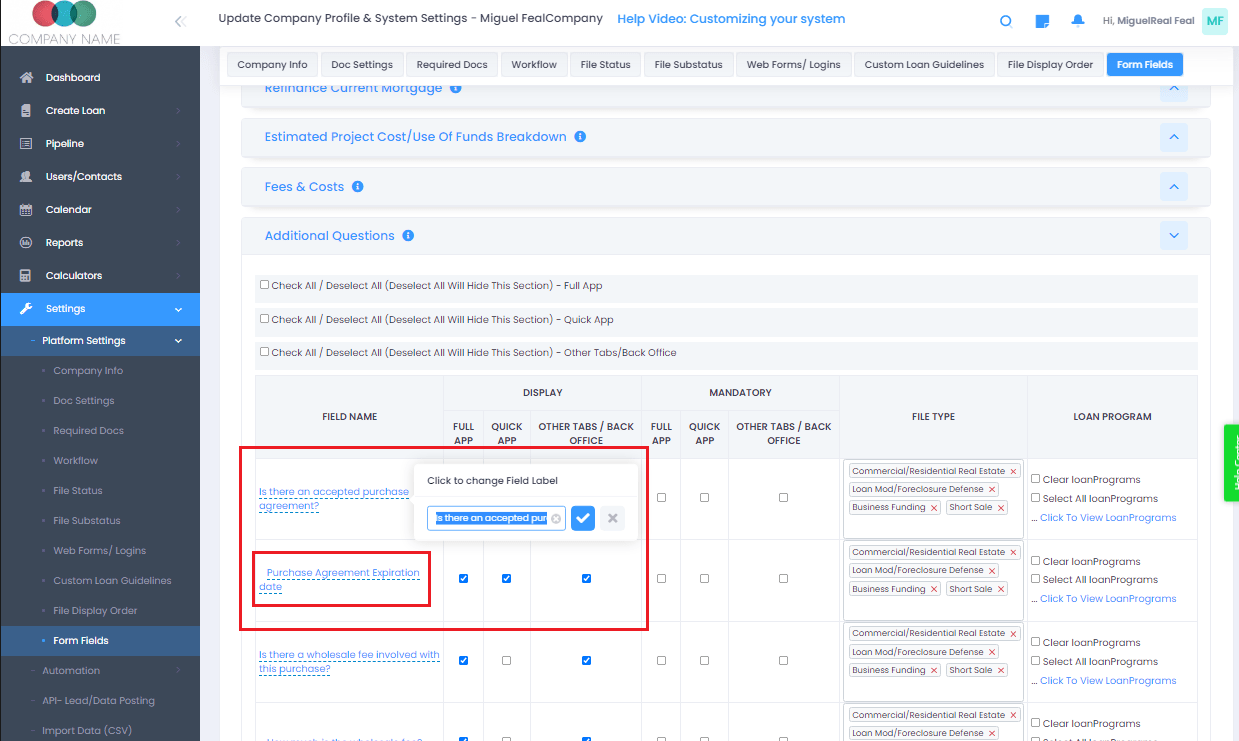The width and height of the screenshot is (1239, 741).
Task: Cancel label edit with grey X button
Action: [x=613, y=518]
